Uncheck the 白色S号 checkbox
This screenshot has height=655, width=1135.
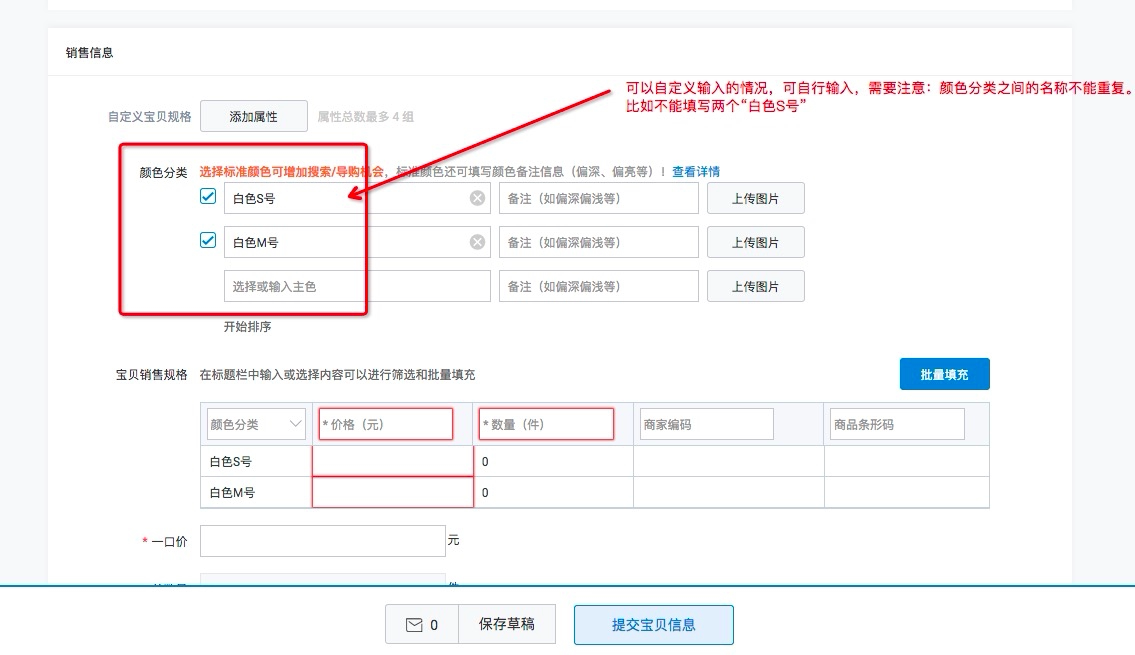(208, 197)
